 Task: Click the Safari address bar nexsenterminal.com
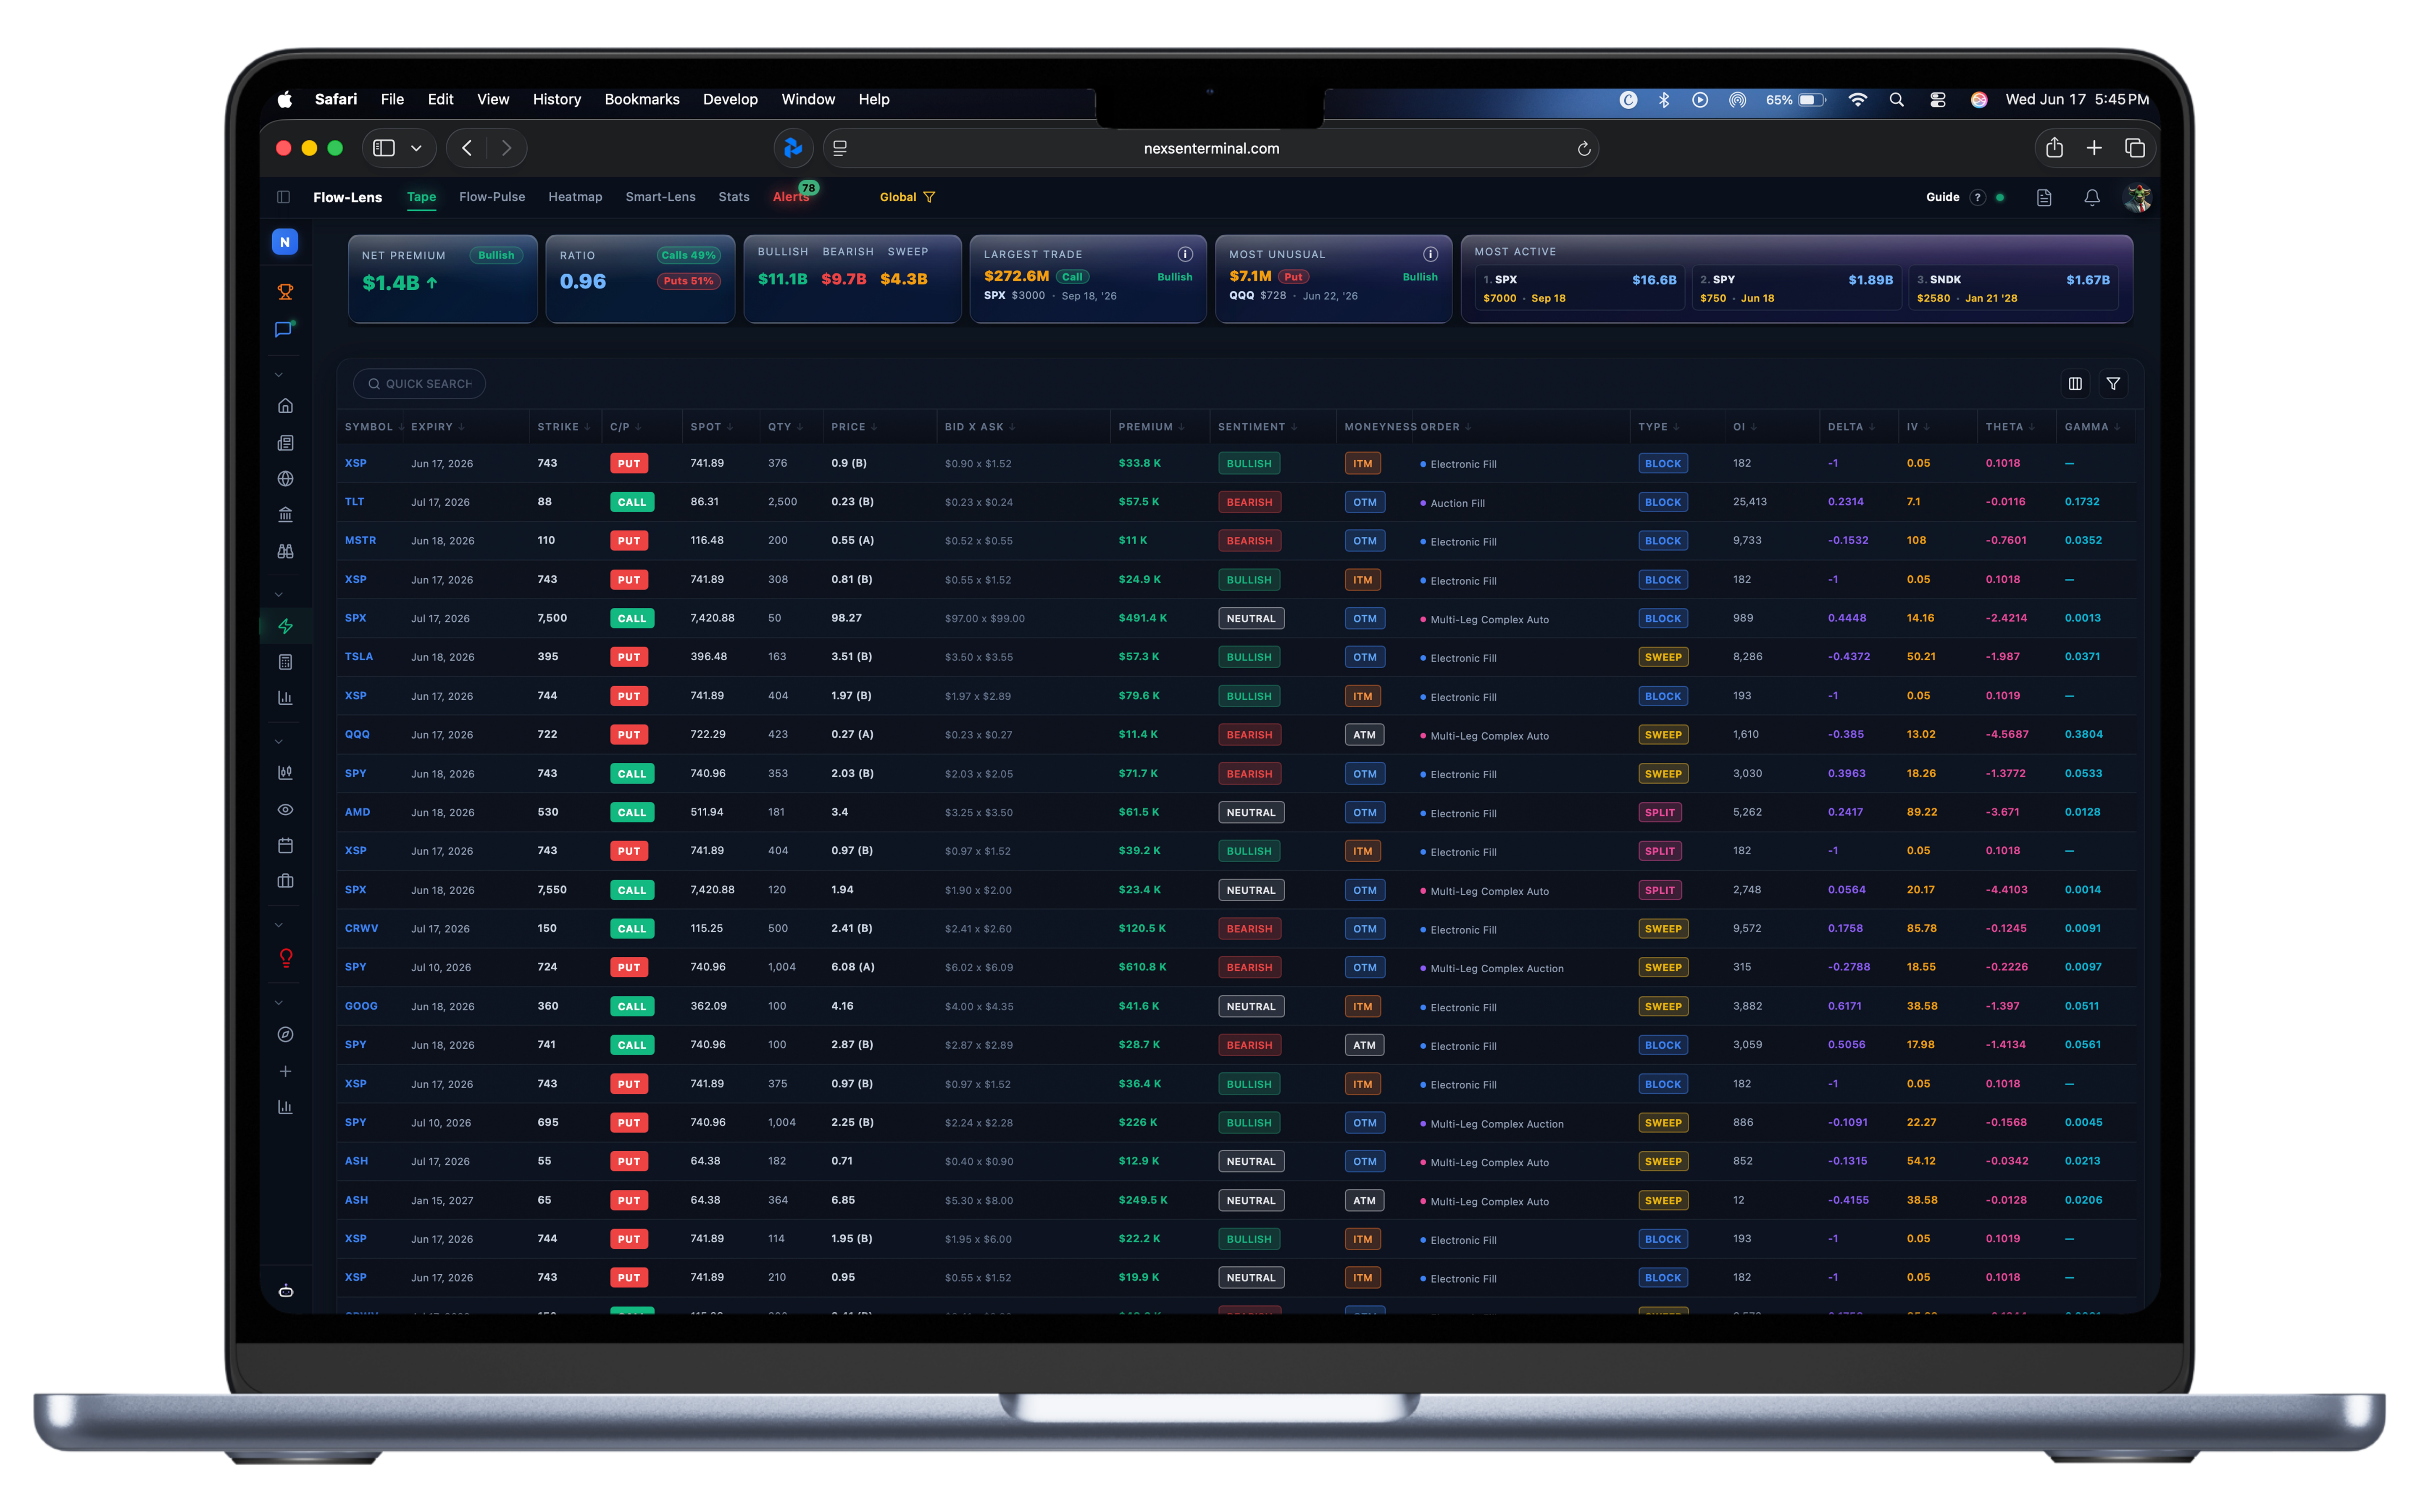(x=1211, y=148)
